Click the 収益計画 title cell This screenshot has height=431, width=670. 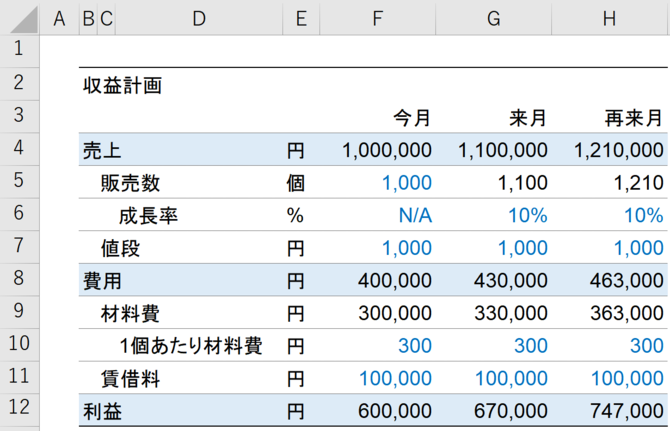pyautogui.click(x=123, y=85)
